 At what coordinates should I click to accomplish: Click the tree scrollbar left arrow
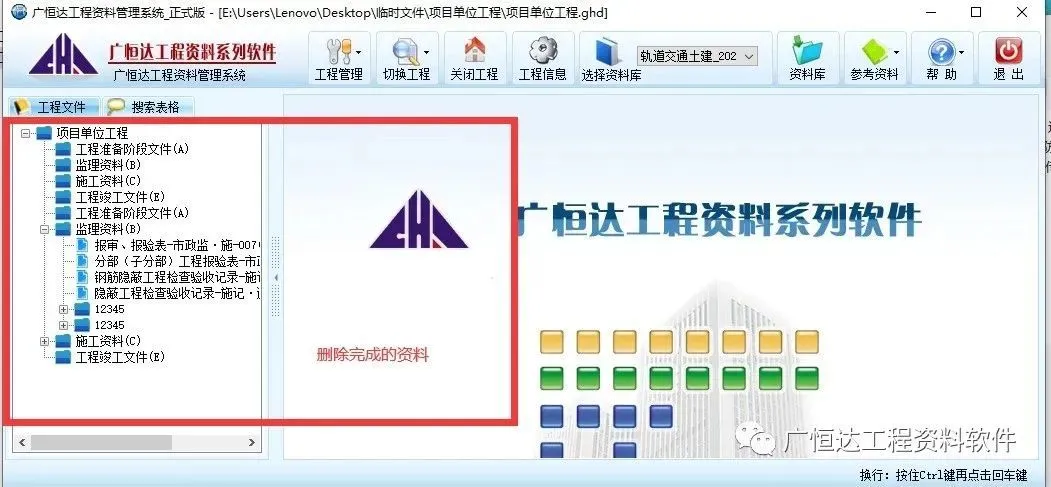(21, 442)
